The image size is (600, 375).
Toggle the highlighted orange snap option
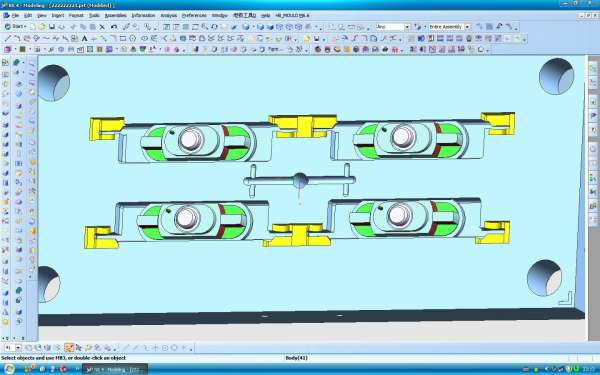click(69, 347)
